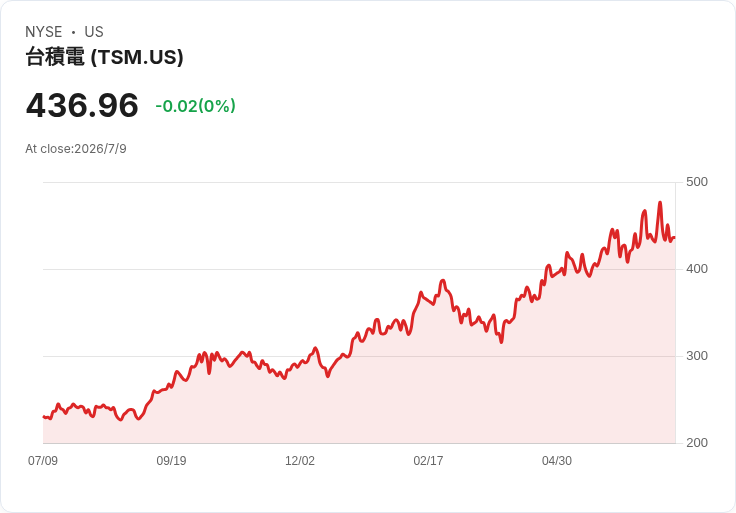The width and height of the screenshot is (736, 513).
Task: Click the 500 y-axis price label
Action: 697,182
